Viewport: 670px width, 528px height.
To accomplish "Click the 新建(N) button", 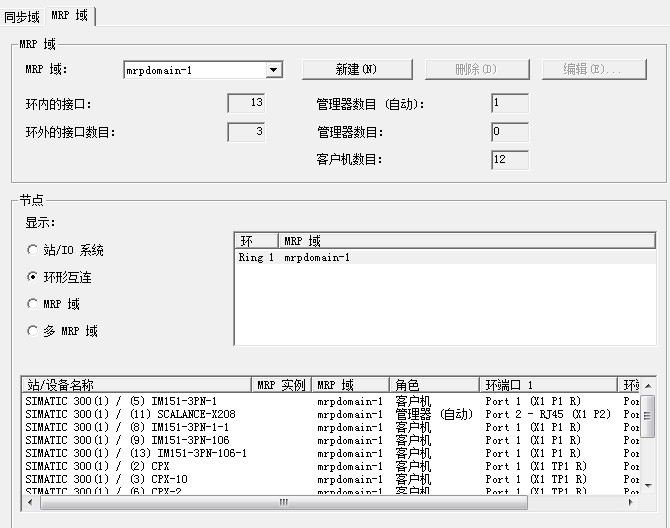I will (x=356, y=70).
